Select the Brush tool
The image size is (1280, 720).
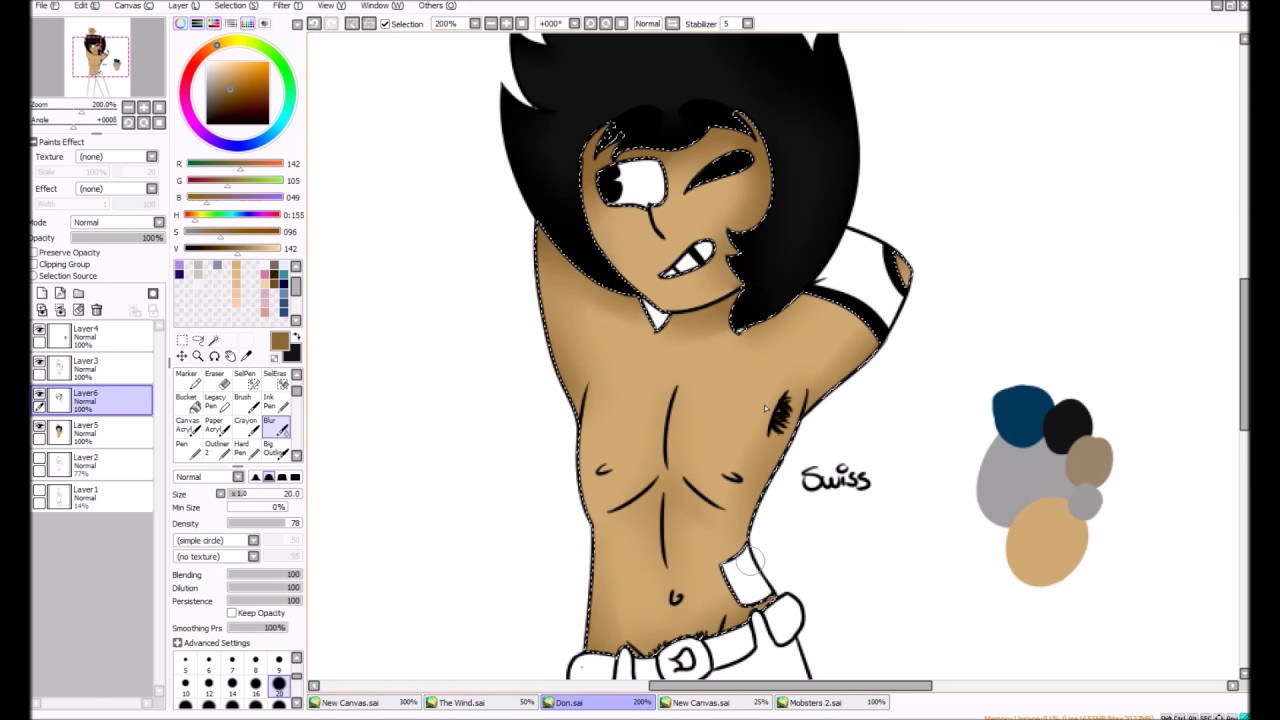pyautogui.click(x=245, y=403)
